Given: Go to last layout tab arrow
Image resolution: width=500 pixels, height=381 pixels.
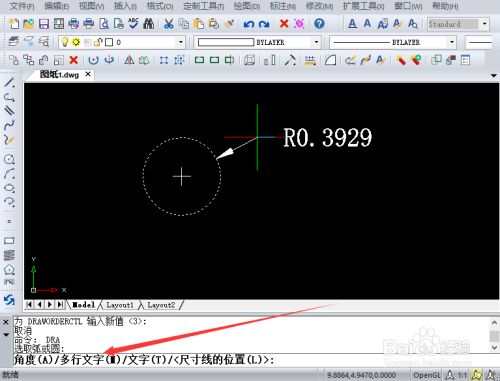Looking at the screenshot, I should click(60, 304).
